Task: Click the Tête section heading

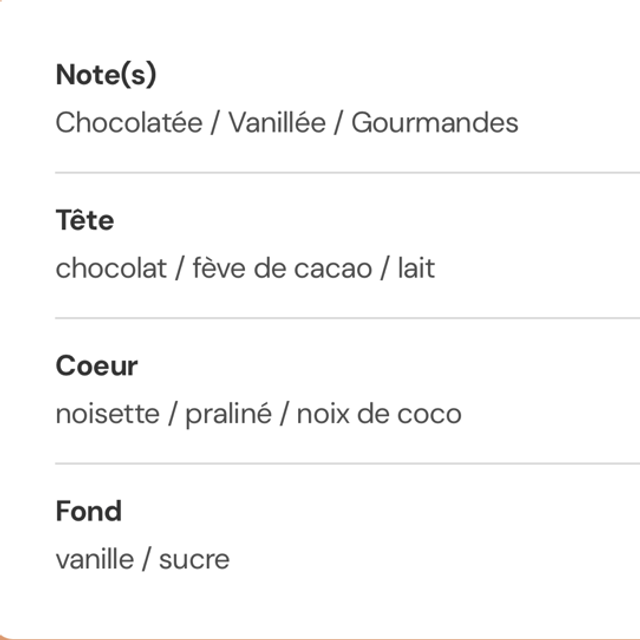Action: click(85, 220)
